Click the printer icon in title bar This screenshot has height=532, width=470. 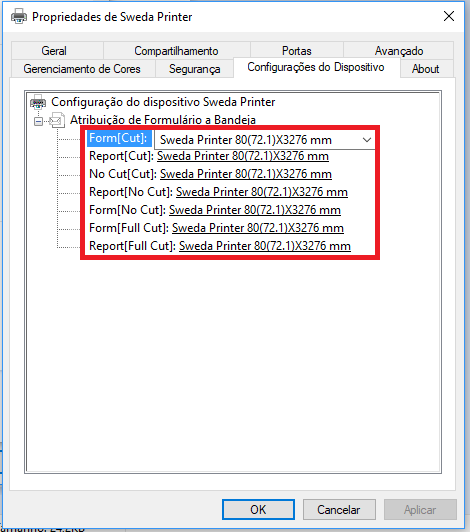[x=19, y=16]
